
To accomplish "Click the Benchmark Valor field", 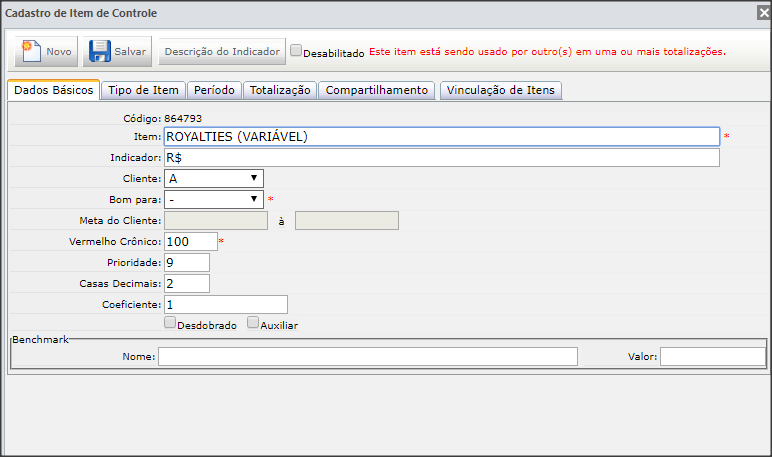I will point(713,357).
